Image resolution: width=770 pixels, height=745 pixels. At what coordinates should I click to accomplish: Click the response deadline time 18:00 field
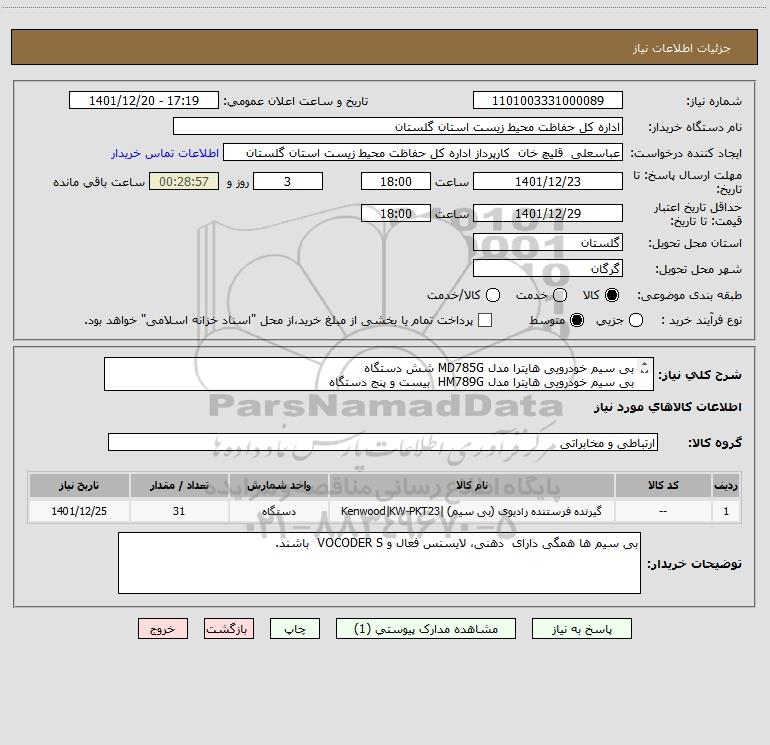tap(396, 181)
